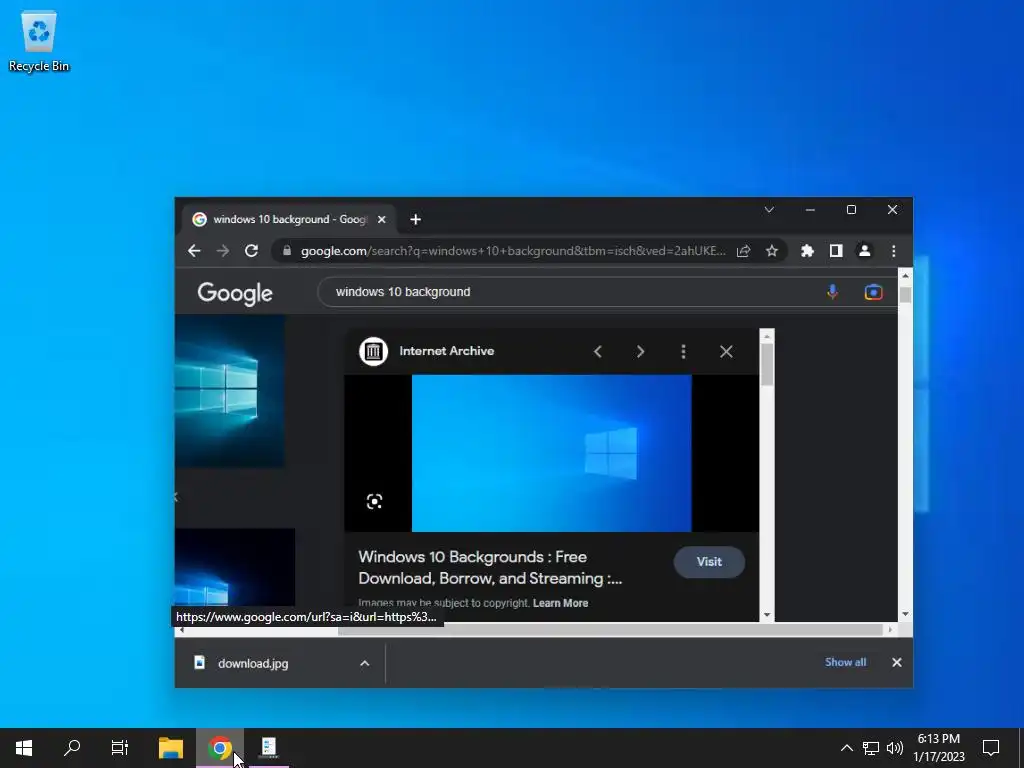Bookmark this tab with the star
This screenshot has height=768, width=1024.
772,251
